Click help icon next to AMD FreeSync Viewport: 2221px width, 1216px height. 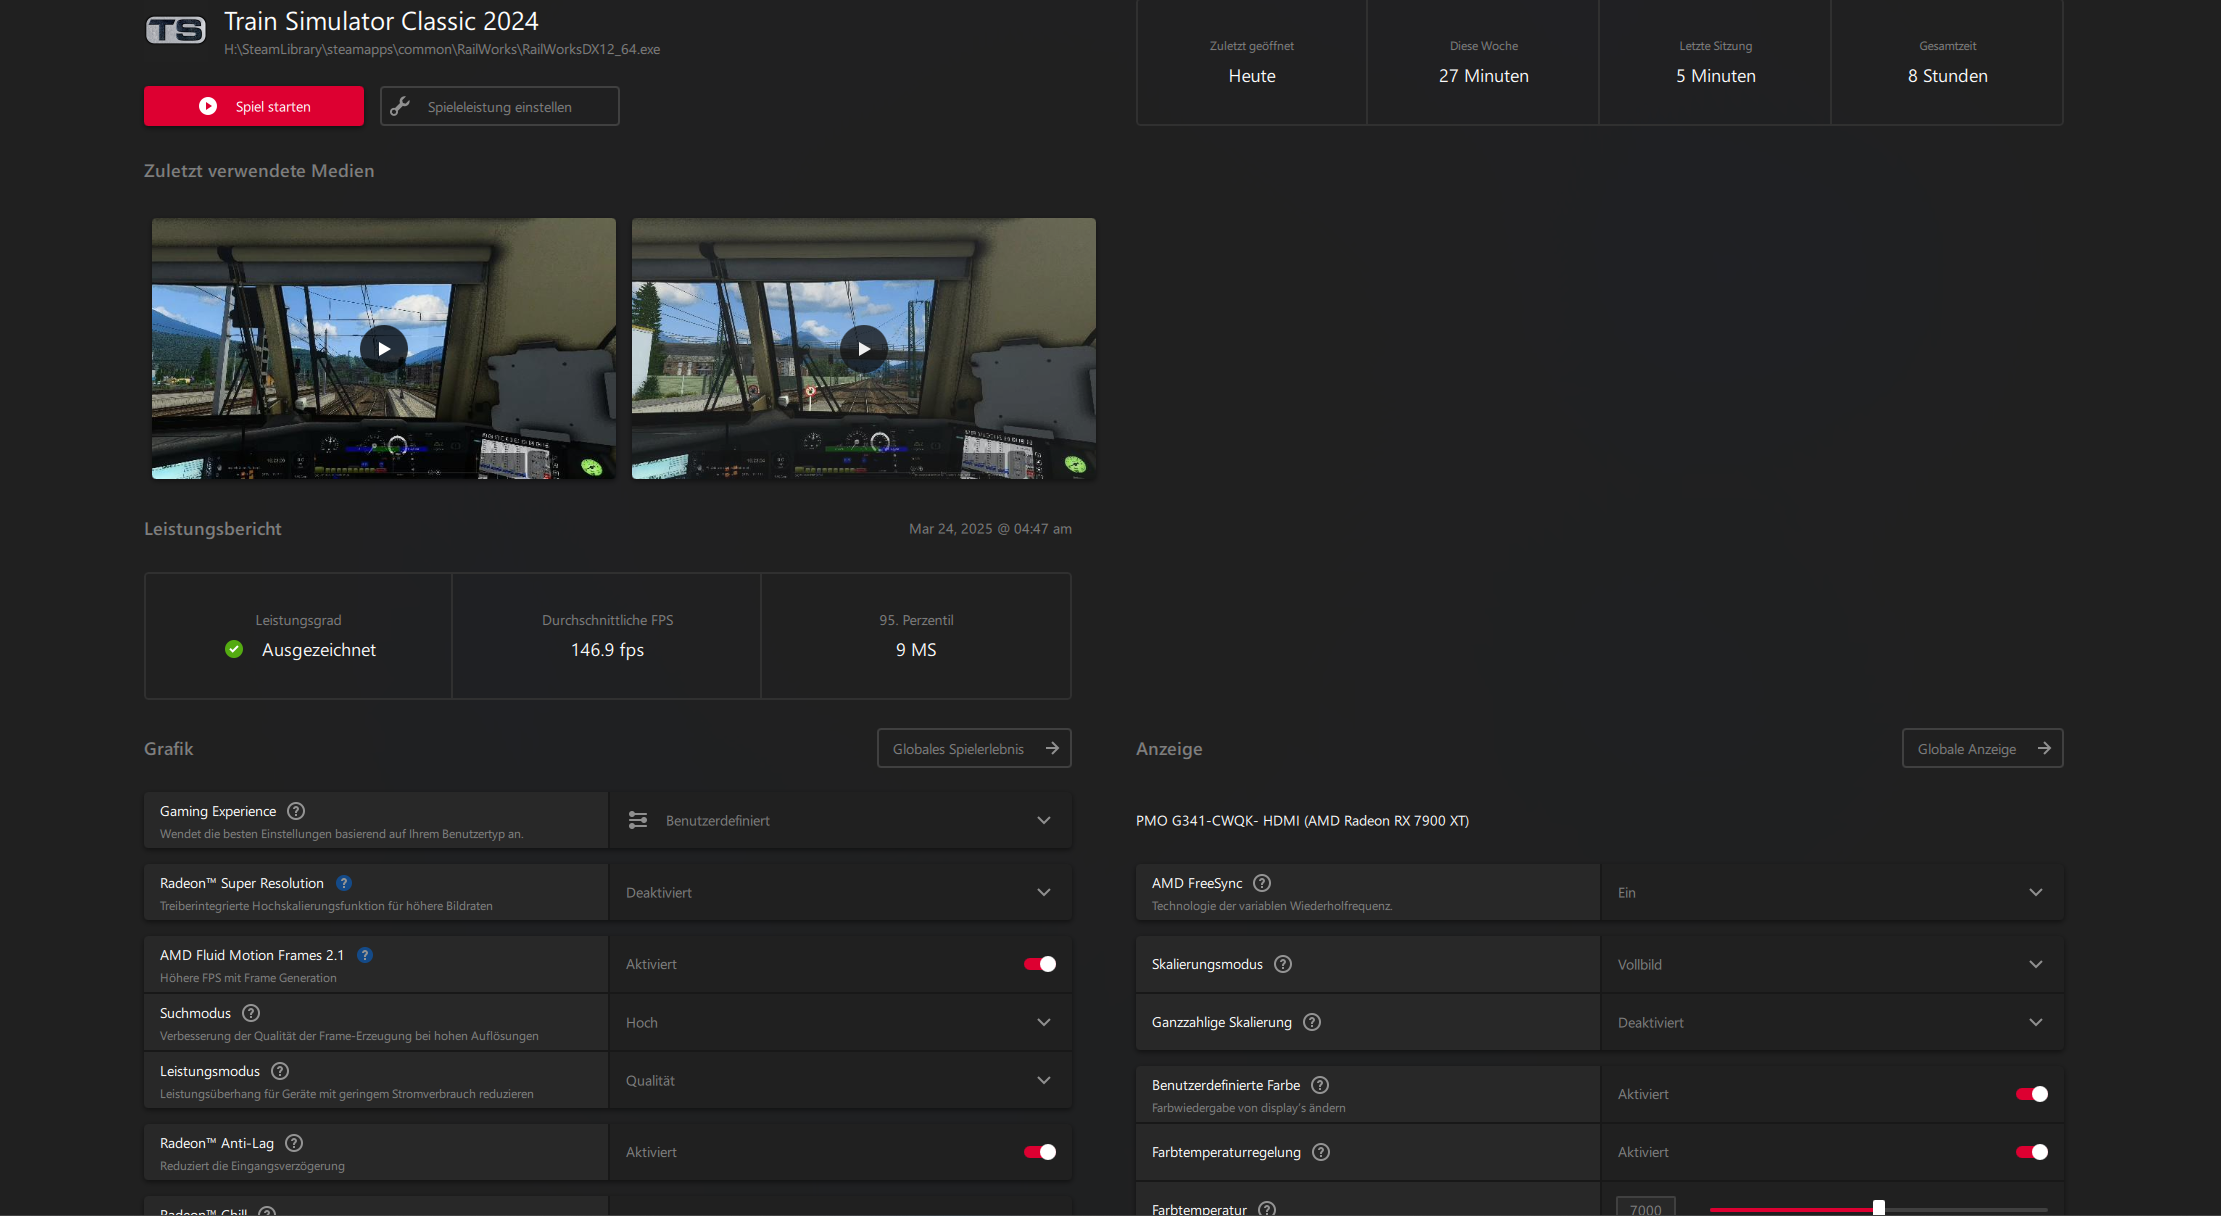click(x=1262, y=883)
